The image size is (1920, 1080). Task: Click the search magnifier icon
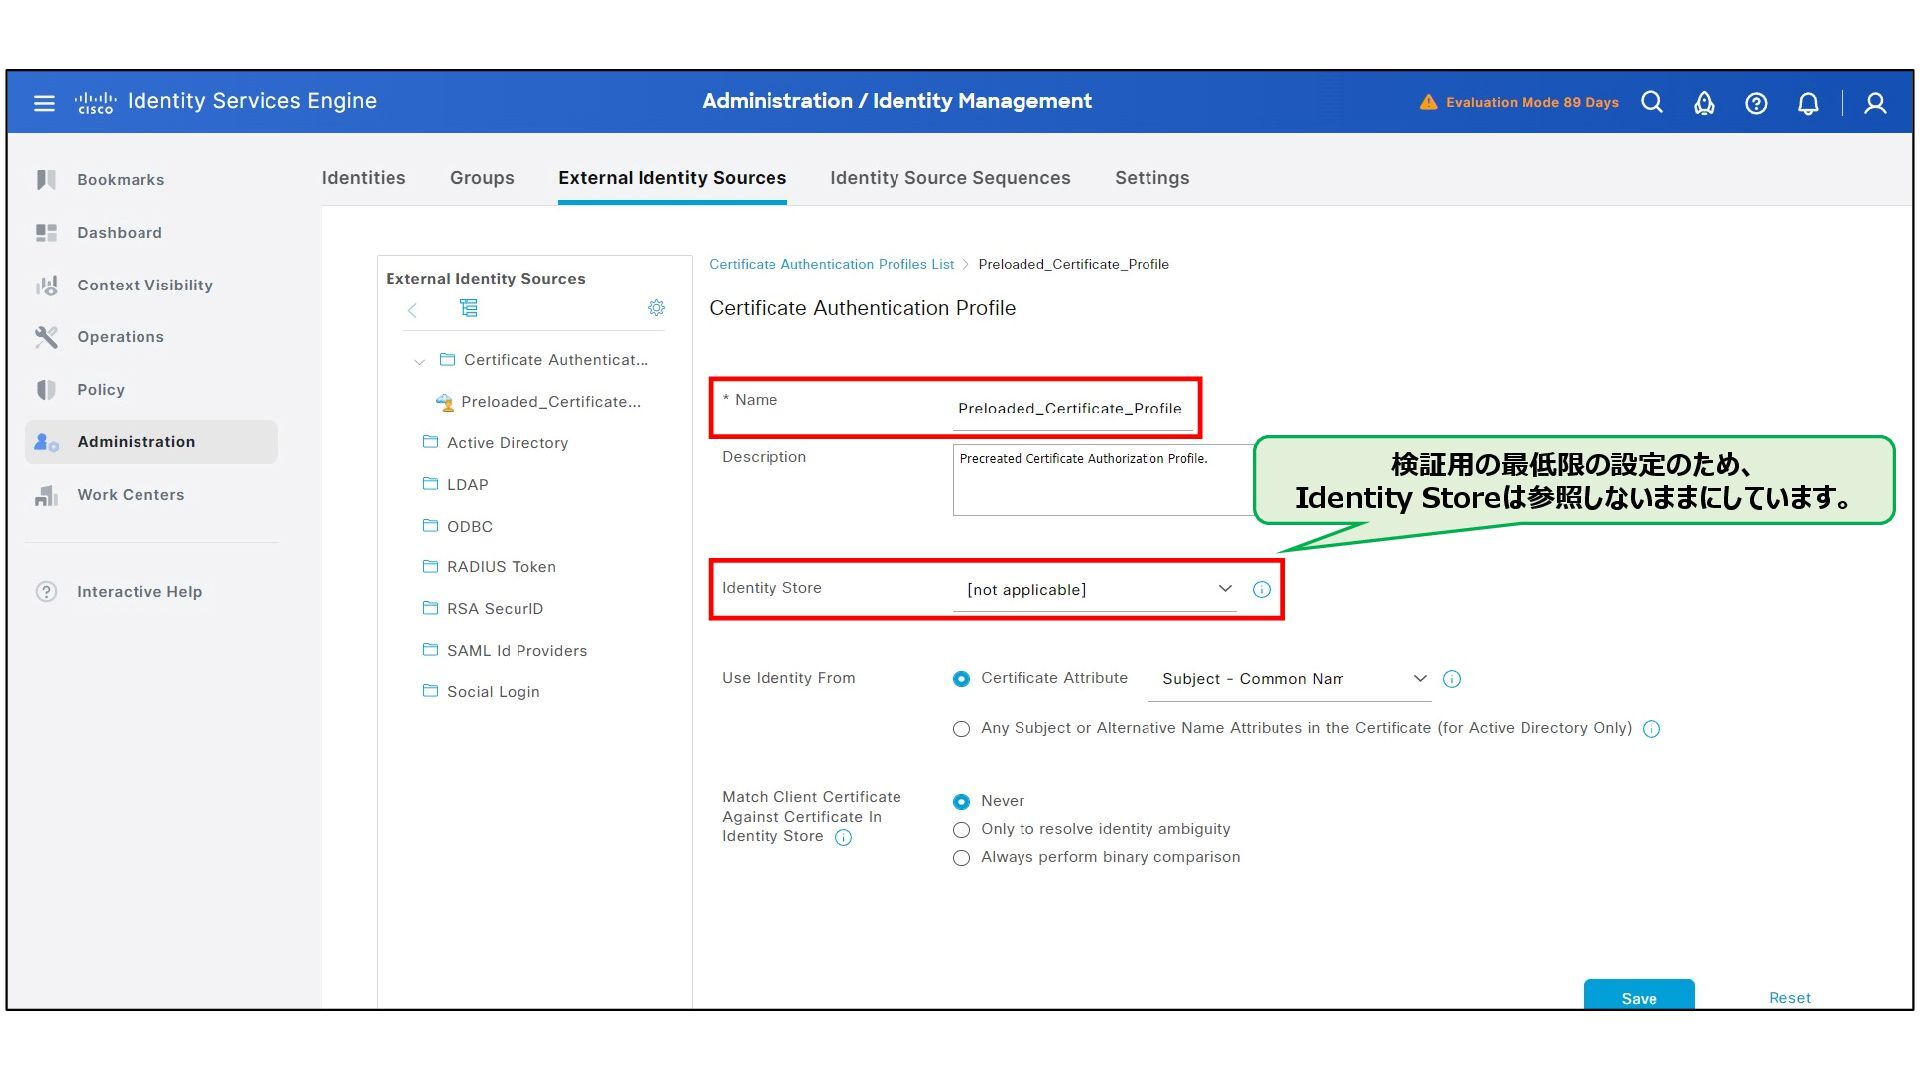pos(1652,103)
